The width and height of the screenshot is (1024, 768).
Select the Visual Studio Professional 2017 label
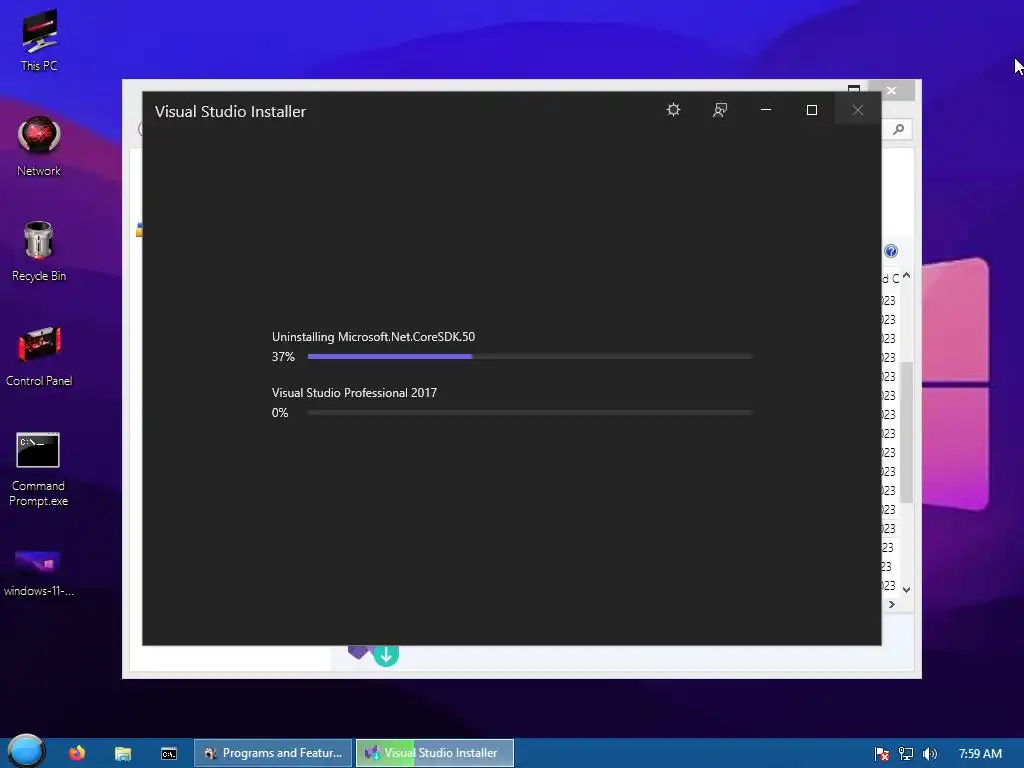pyautogui.click(x=354, y=392)
